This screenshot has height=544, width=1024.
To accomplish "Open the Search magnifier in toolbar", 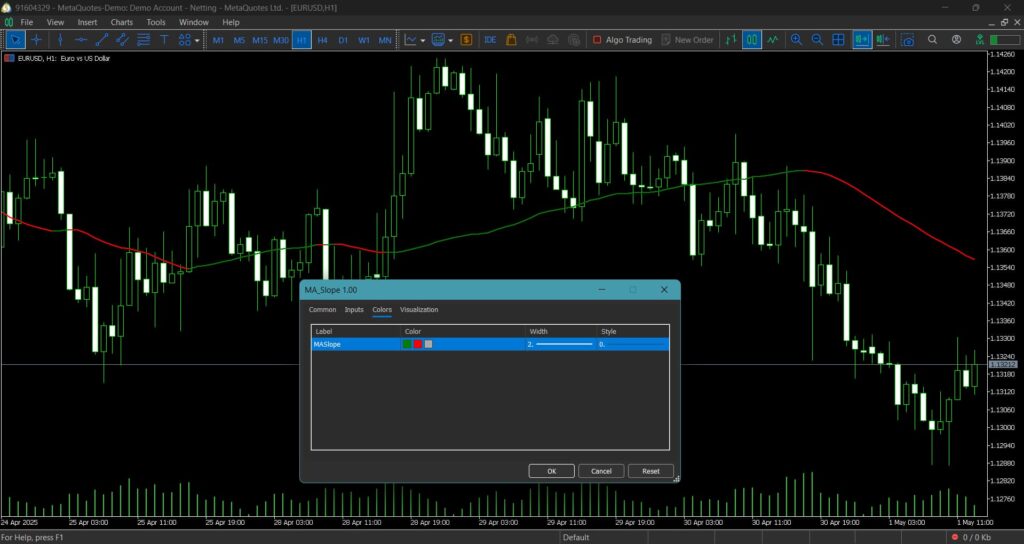I will pyautogui.click(x=932, y=40).
